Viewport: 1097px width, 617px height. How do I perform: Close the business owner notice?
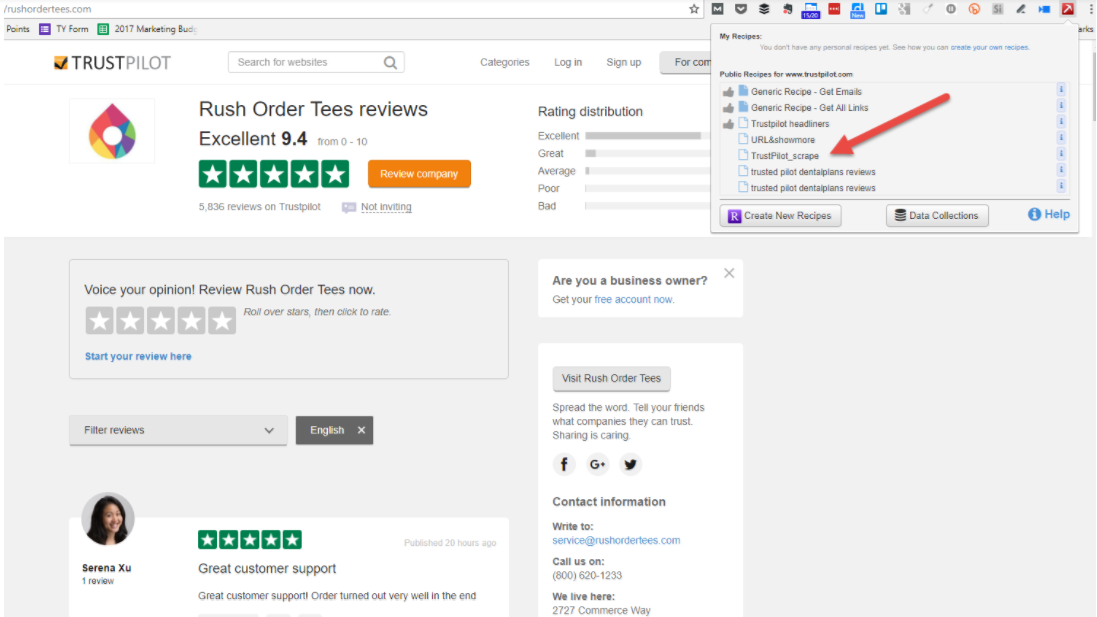729,273
